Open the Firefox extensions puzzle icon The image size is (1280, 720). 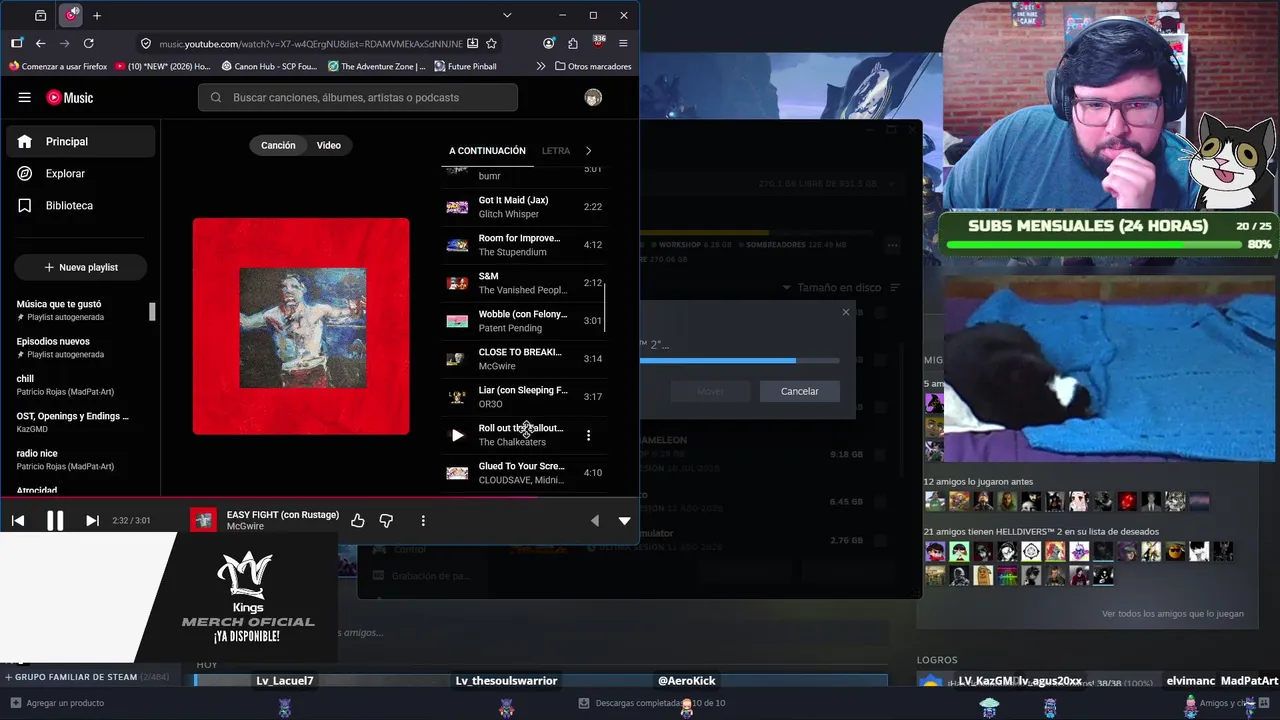[573, 43]
